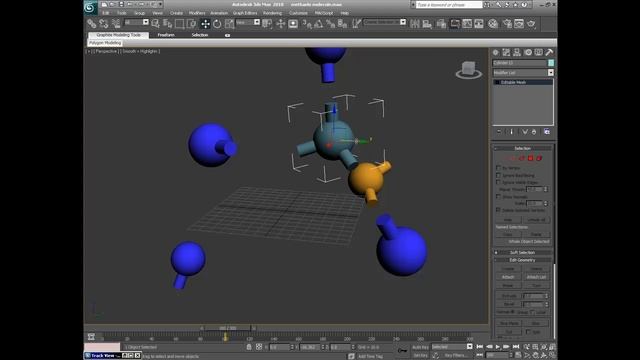Click the Attach List button
Viewport: 640px width, 360px height.
pos(536,277)
